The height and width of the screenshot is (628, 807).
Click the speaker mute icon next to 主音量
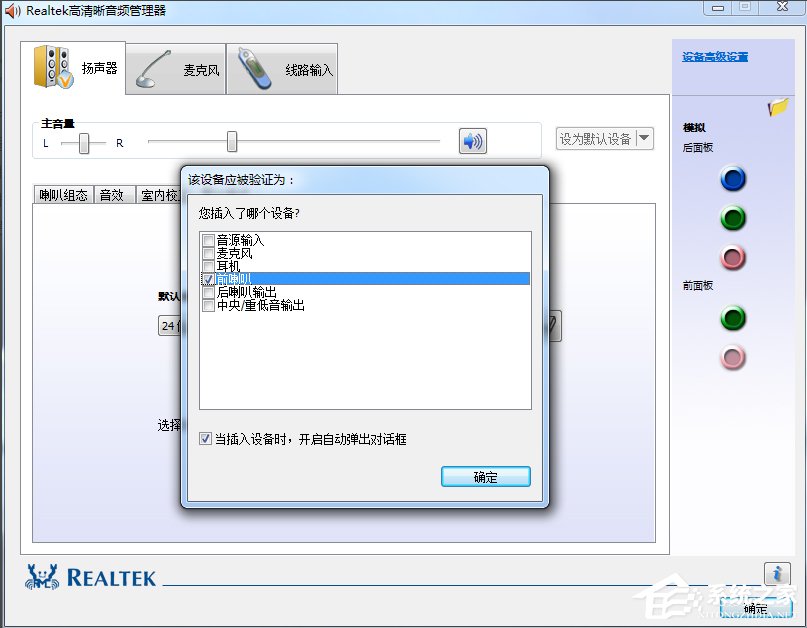pyautogui.click(x=471, y=141)
